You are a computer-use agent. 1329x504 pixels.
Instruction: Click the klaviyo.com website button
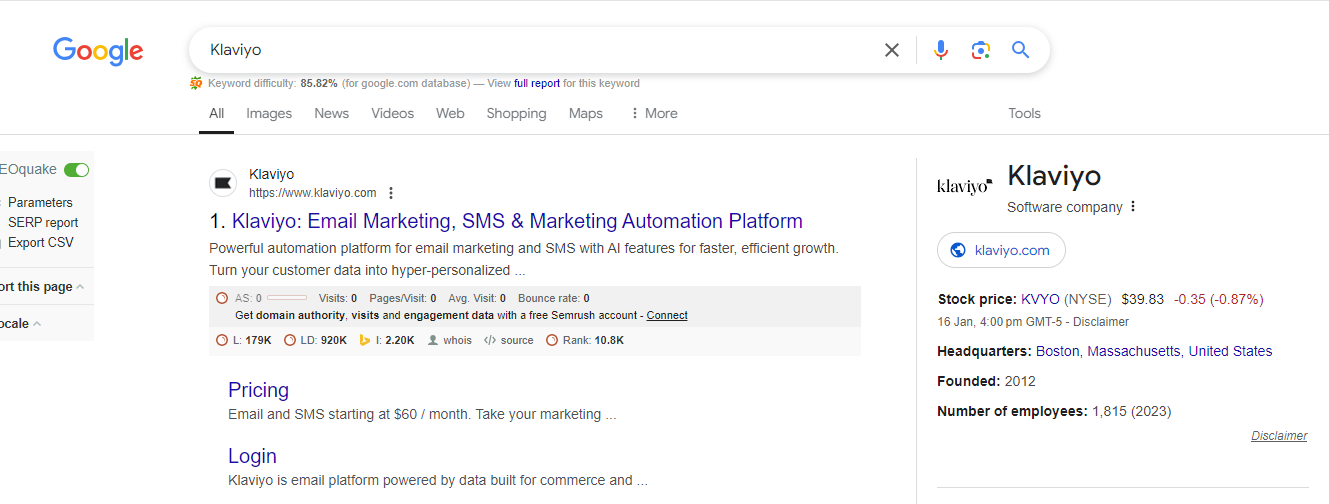coord(1001,250)
